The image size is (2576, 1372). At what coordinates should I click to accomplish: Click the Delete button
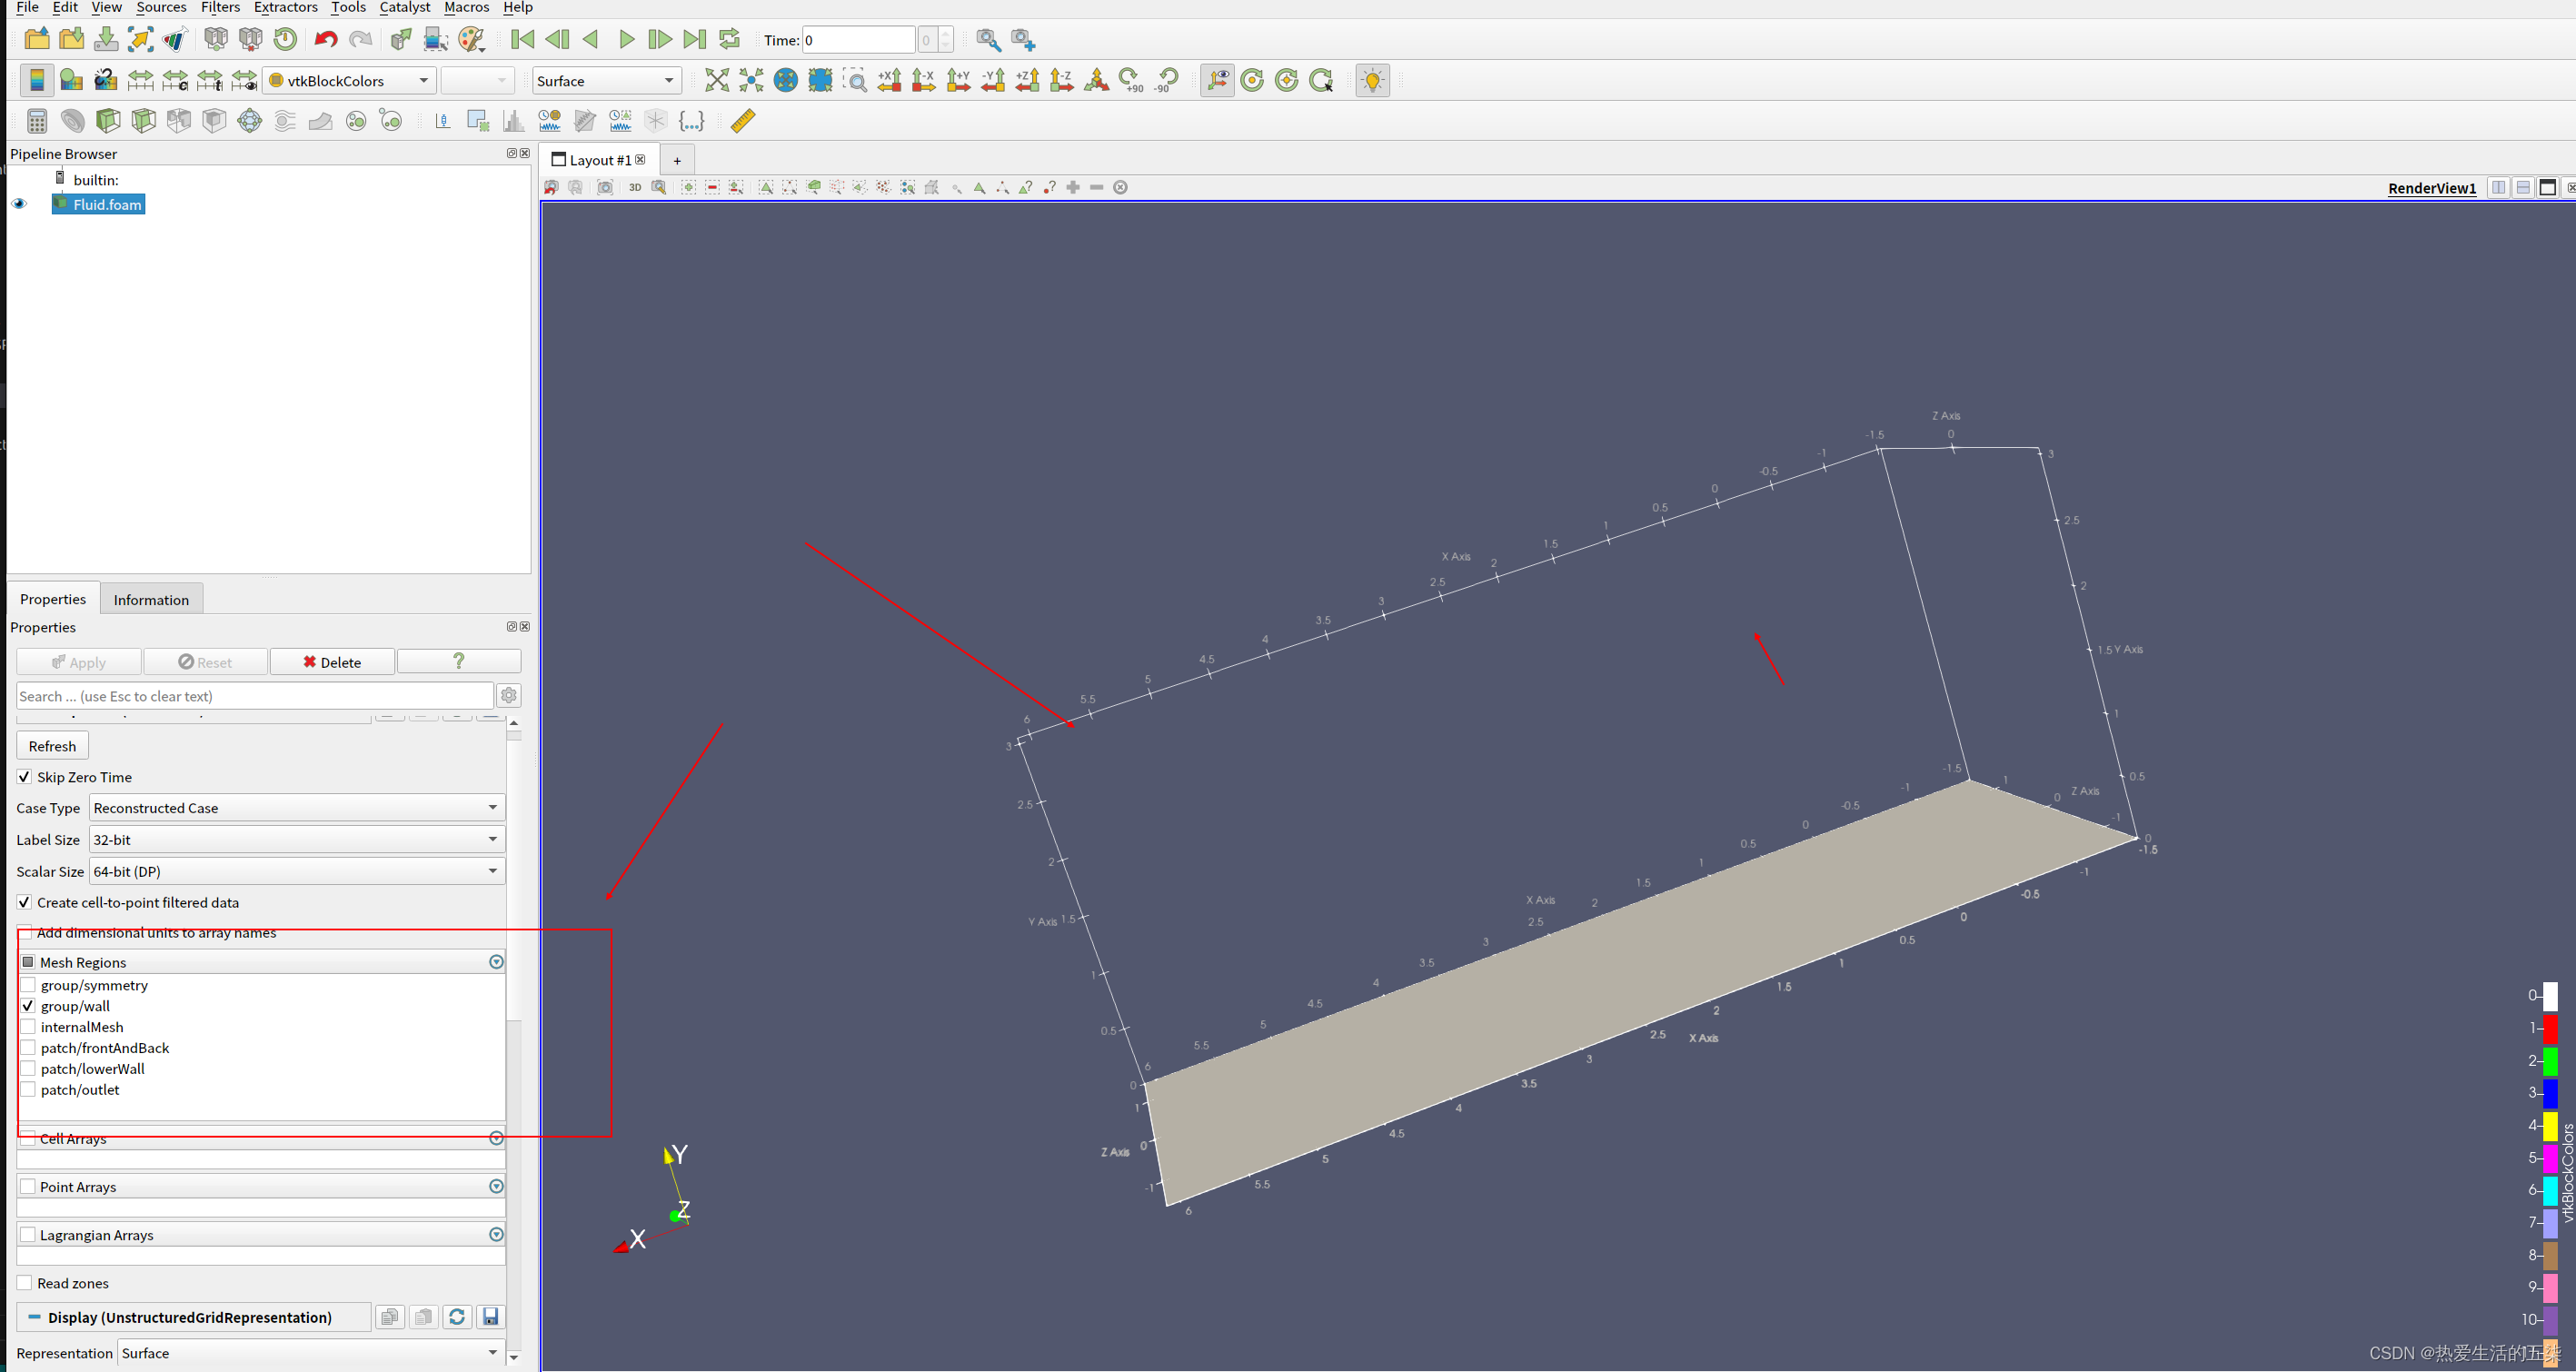[x=332, y=662]
